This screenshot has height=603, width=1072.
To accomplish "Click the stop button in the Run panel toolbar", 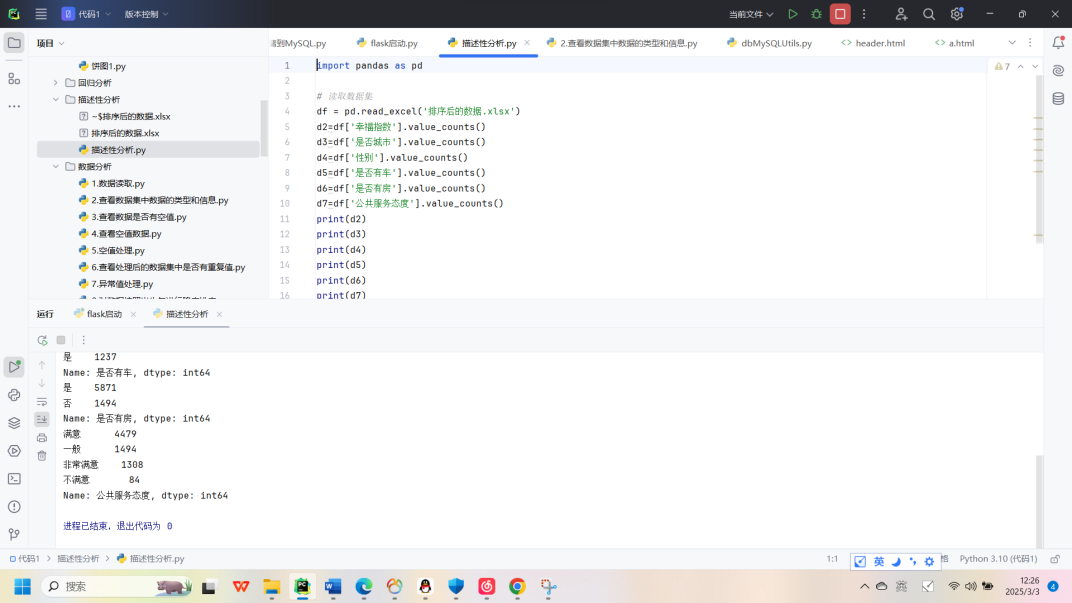I will (61, 340).
